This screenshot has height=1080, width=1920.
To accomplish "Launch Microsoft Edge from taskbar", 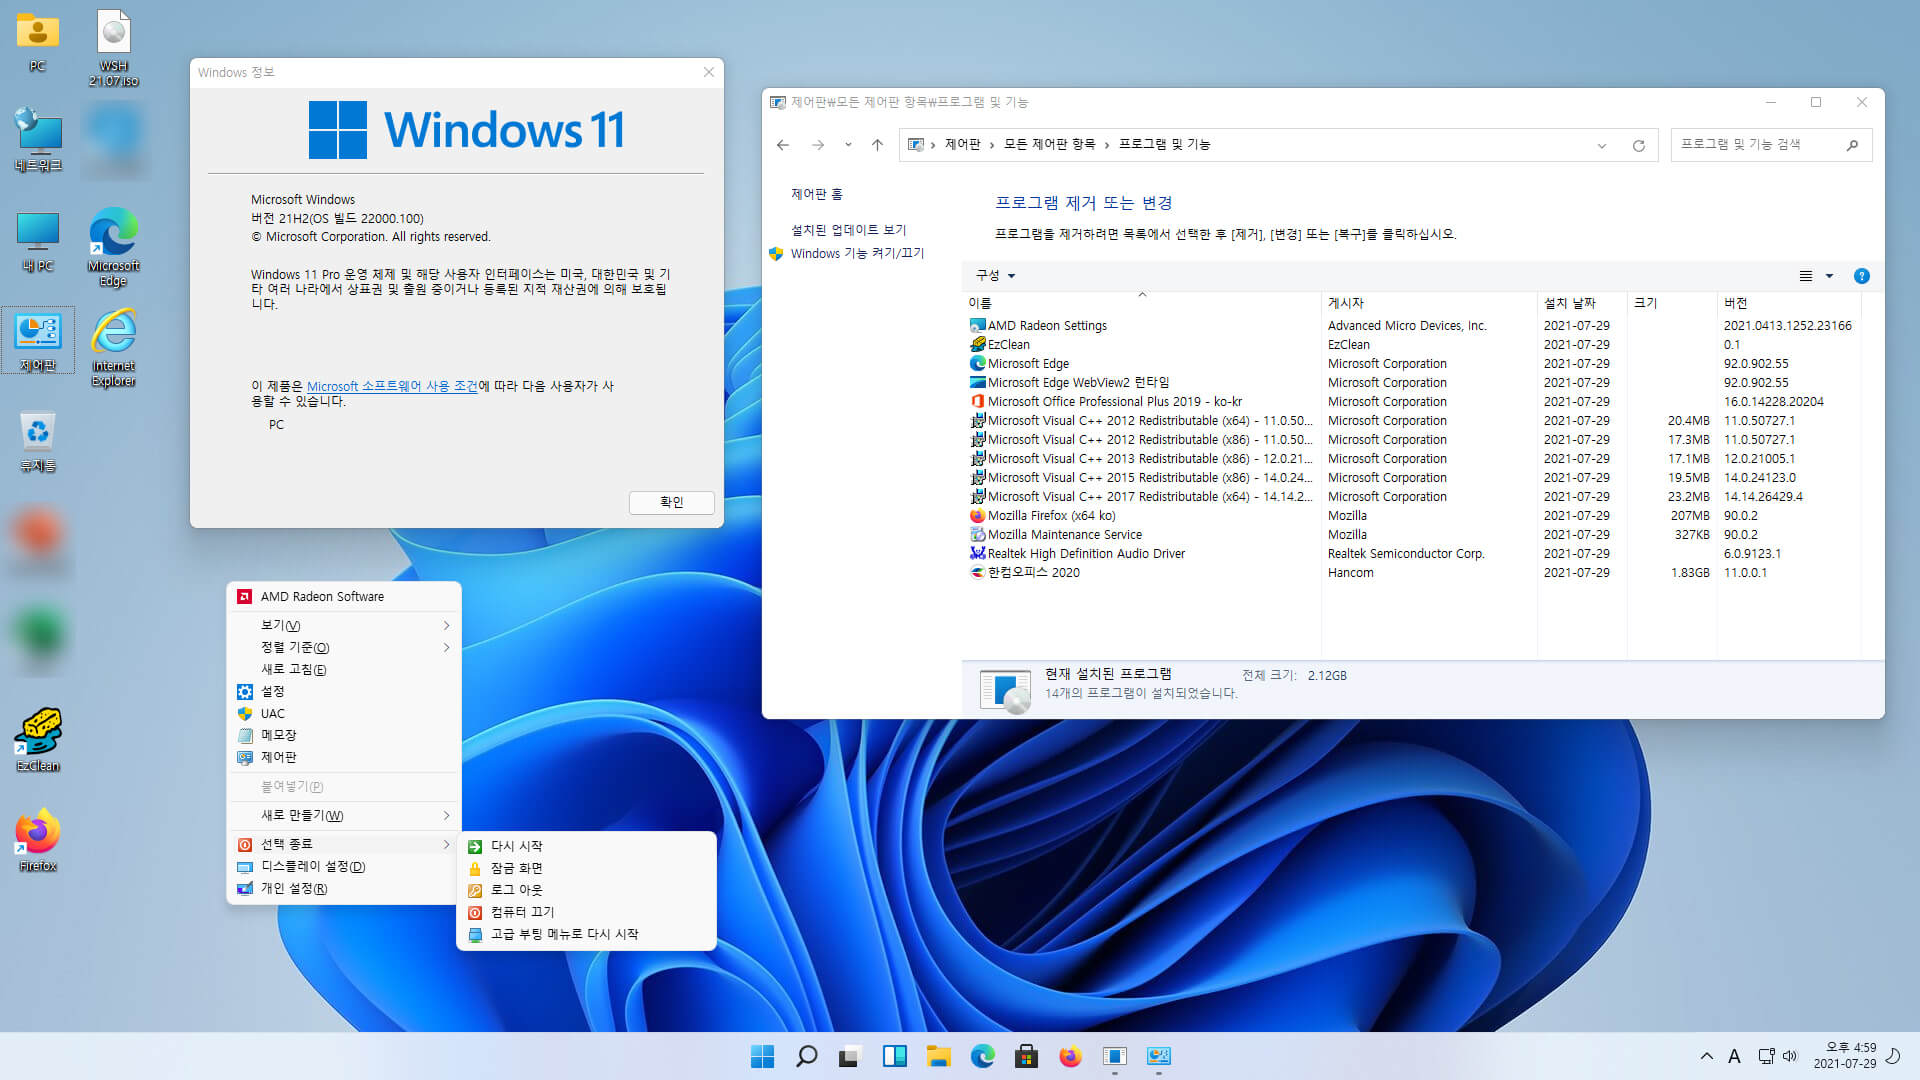I will click(982, 1056).
